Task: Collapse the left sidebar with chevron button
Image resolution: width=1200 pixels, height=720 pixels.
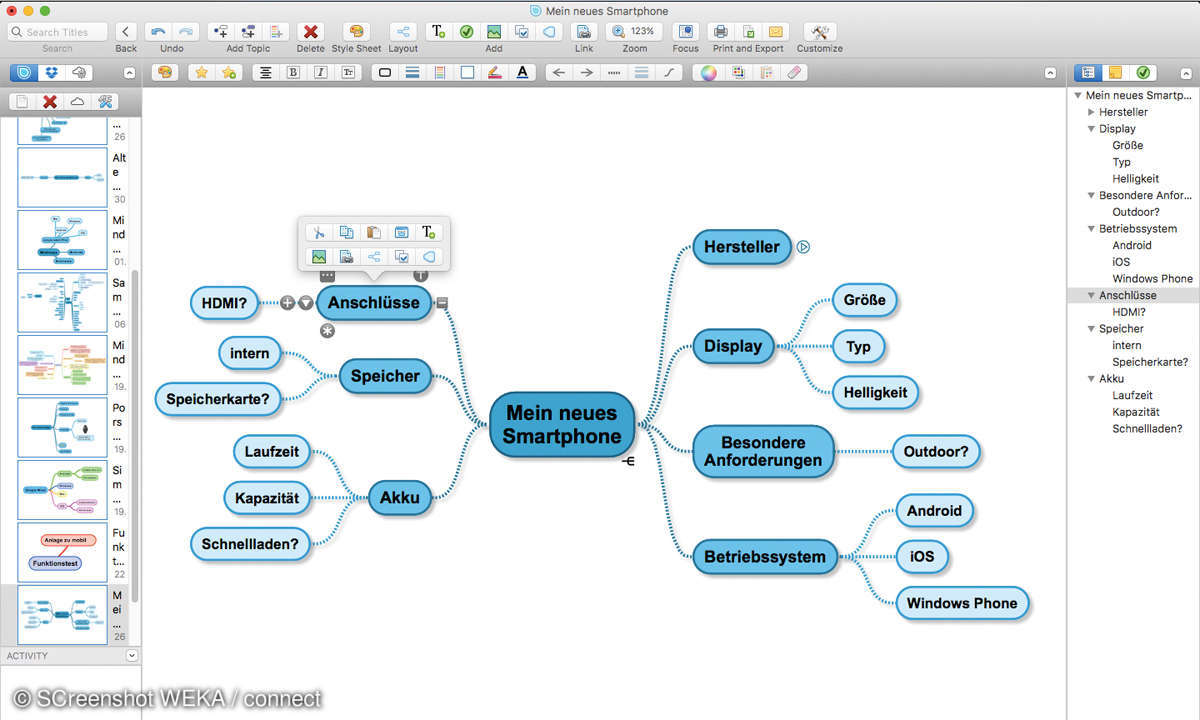Action: 130,72
